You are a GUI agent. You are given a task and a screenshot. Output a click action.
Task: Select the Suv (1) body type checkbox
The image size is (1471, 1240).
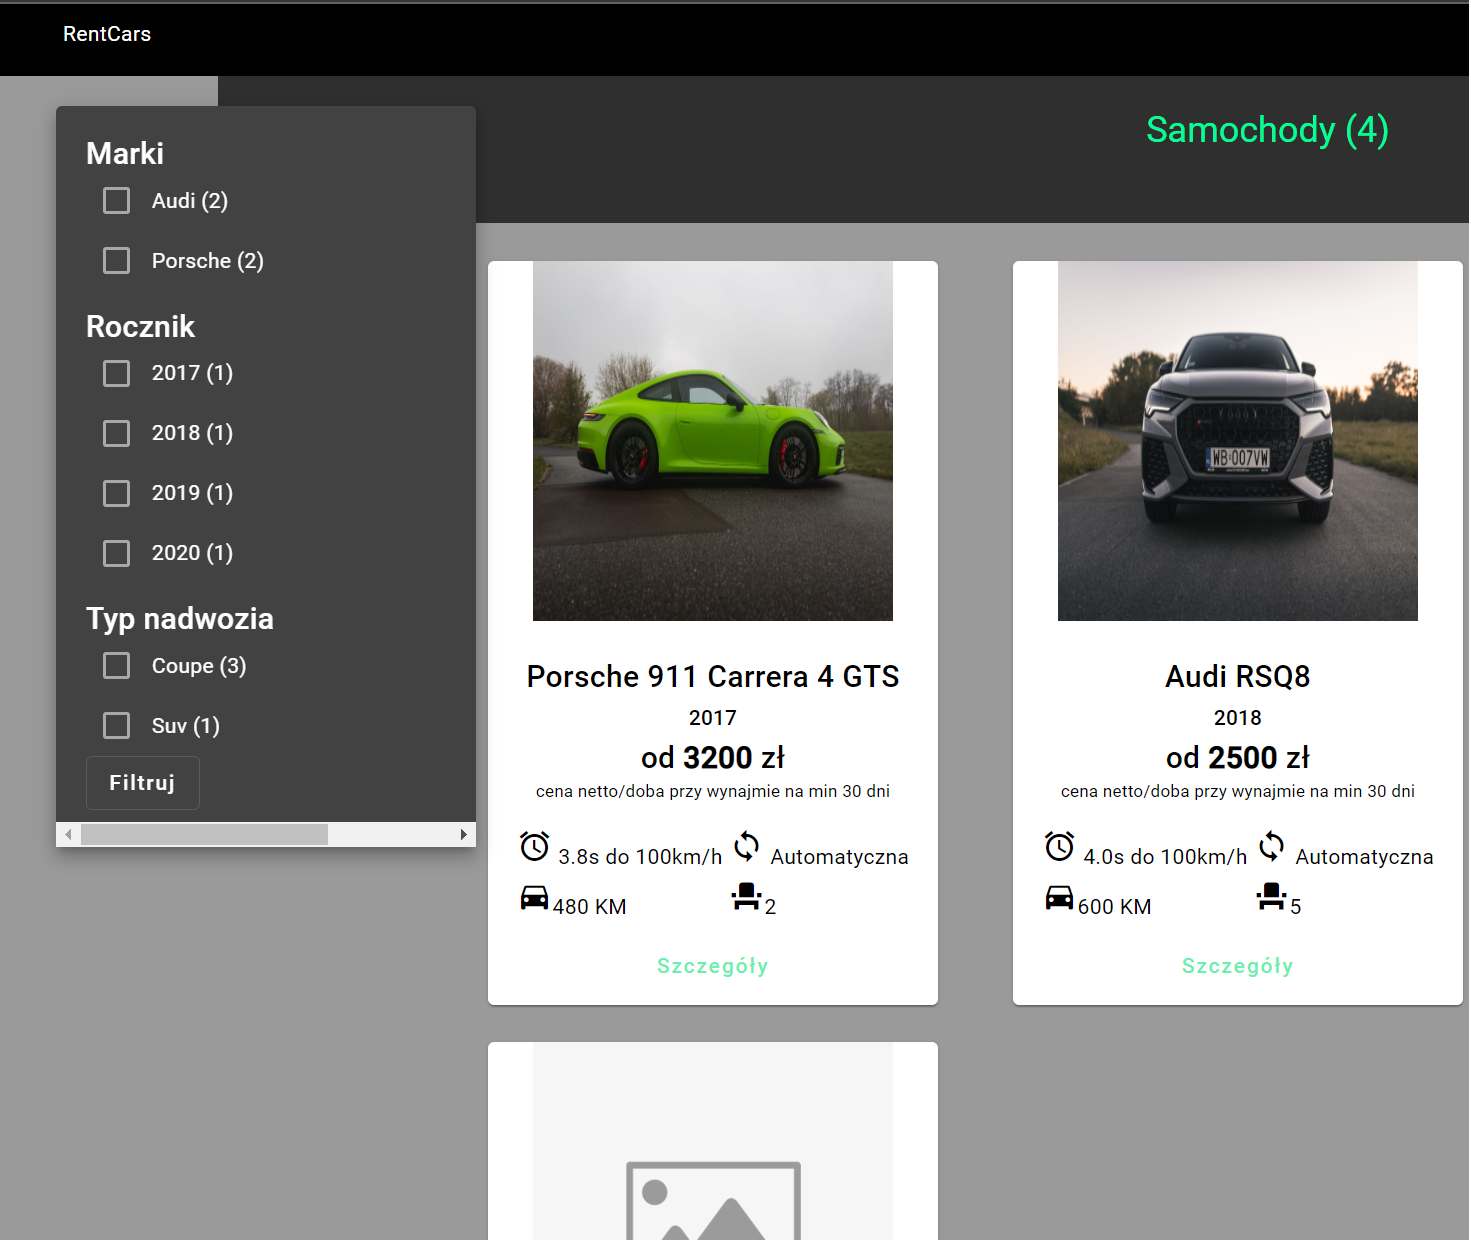[117, 726]
